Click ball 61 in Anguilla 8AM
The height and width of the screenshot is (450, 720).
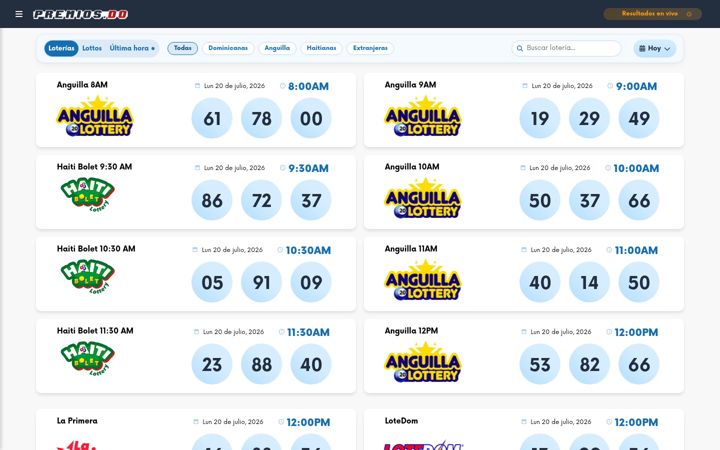pos(212,118)
